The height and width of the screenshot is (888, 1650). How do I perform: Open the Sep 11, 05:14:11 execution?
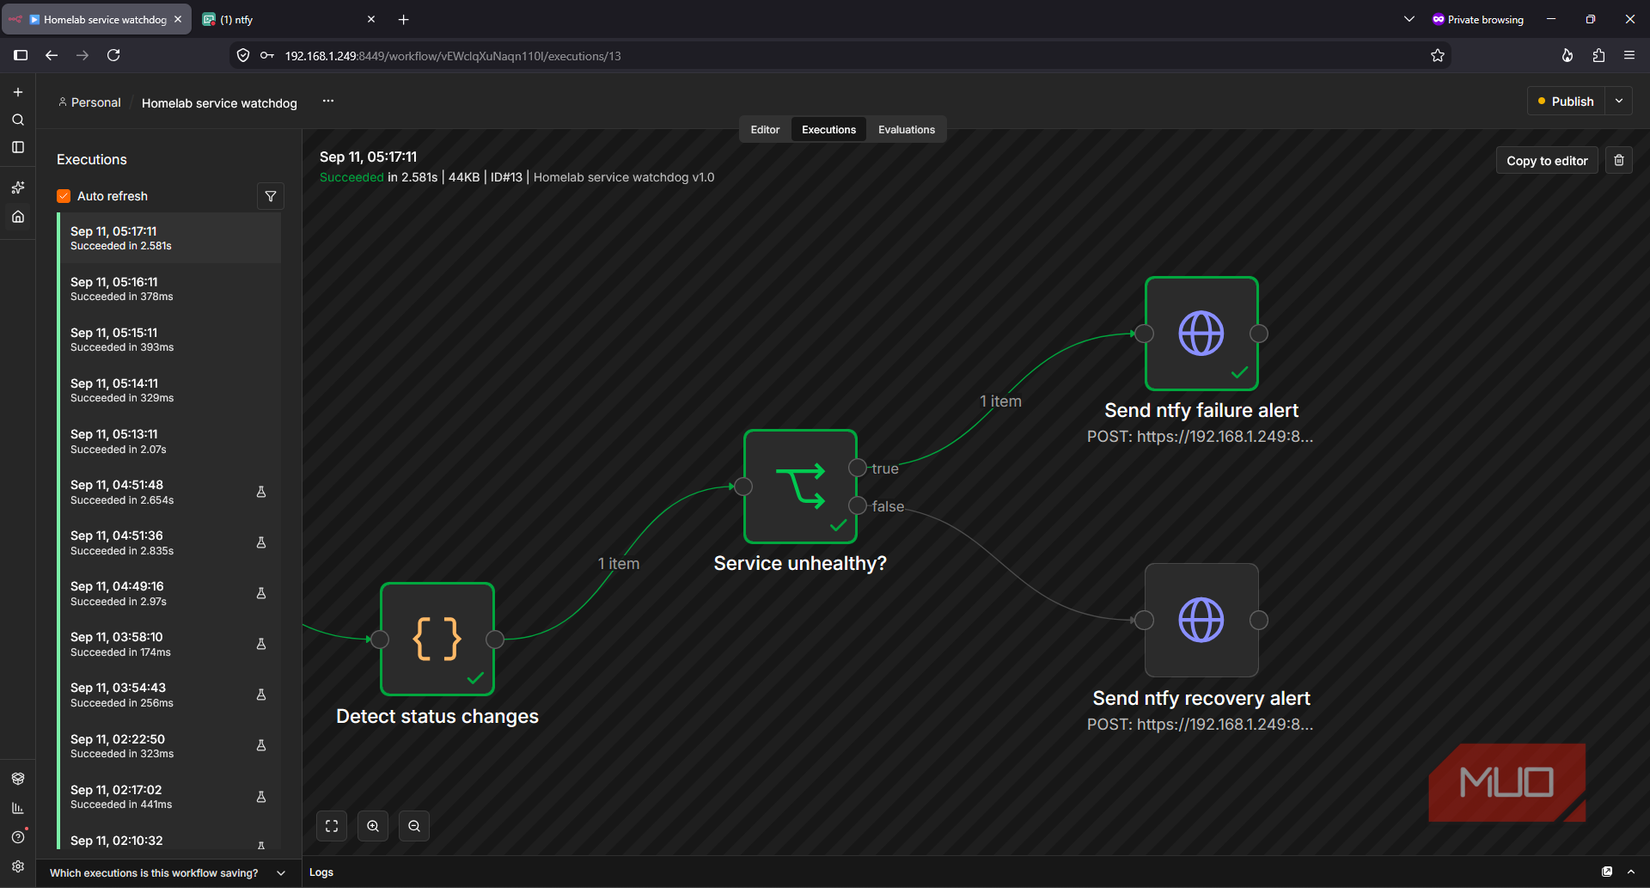pyautogui.click(x=170, y=390)
